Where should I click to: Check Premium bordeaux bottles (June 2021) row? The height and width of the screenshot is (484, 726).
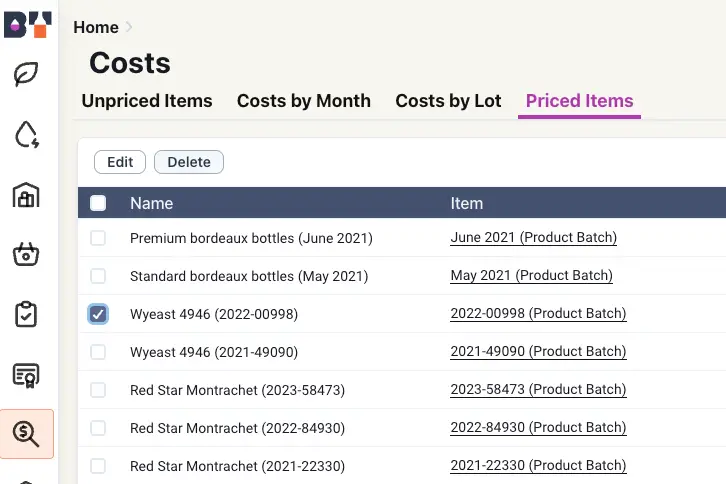point(98,238)
